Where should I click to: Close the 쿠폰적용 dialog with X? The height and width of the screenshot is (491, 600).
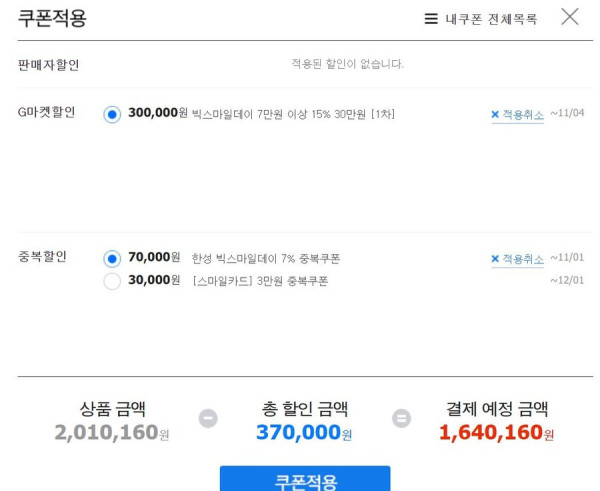[570, 17]
